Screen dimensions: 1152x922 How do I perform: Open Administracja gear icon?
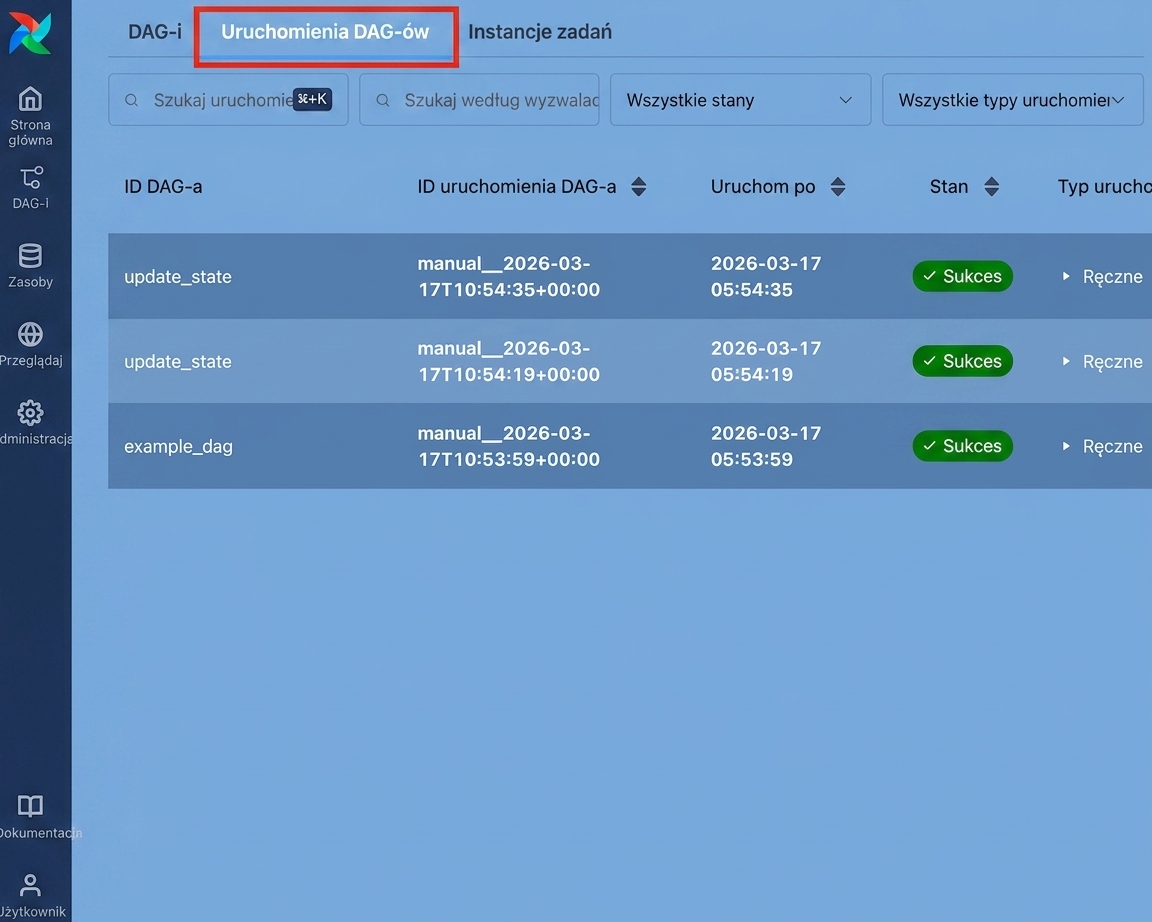coord(30,413)
